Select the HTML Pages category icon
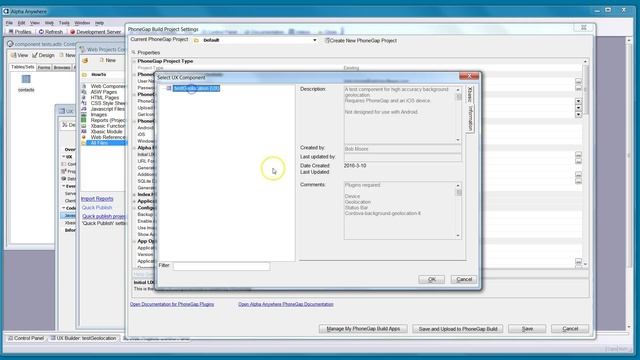The height and width of the screenshot is (360, 640). 84,98
